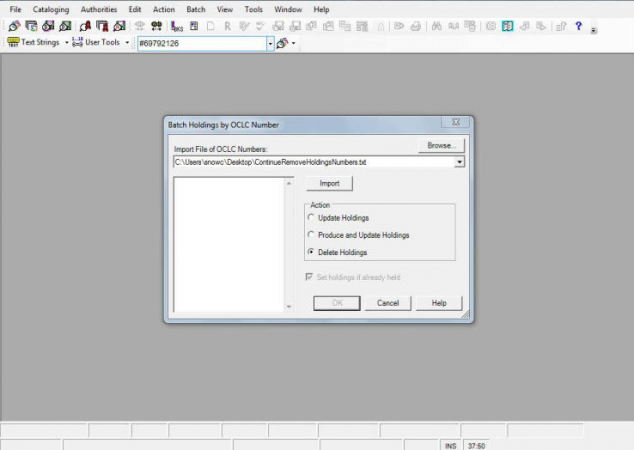The width and height of the screenshot is (634, 450).
Task: Click the Import button
Action: click(x=329, y=183)
